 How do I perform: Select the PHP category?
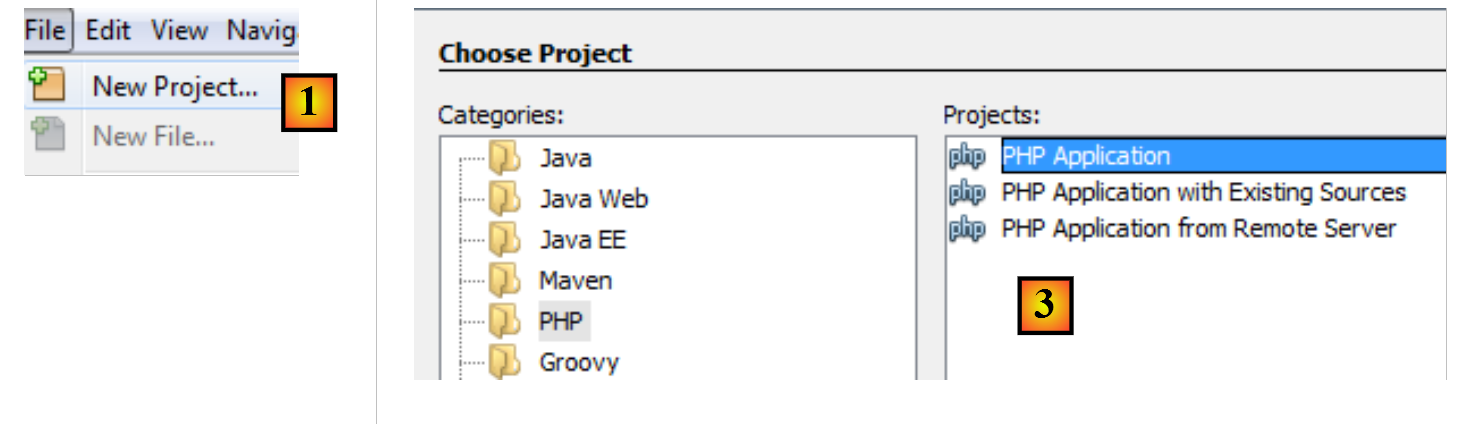click(561, 322)
